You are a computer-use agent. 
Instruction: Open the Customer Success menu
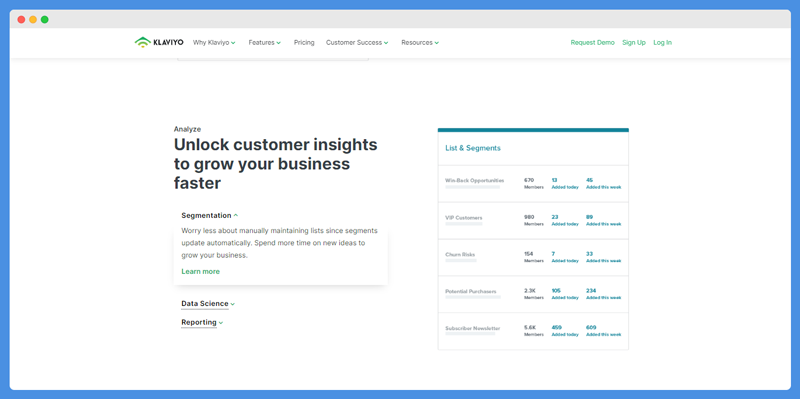pyautogui.click(x=357, y=43)
